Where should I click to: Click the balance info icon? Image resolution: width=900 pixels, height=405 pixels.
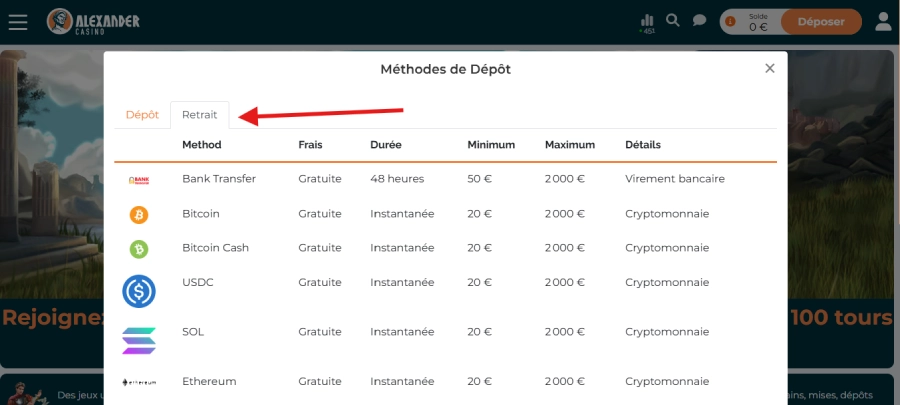pyautogui.click(x=731, y=21)
